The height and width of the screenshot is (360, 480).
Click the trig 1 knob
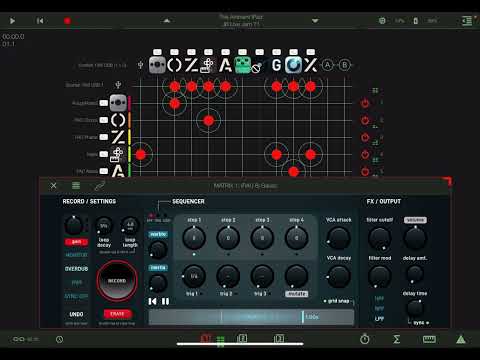point(194,276)
